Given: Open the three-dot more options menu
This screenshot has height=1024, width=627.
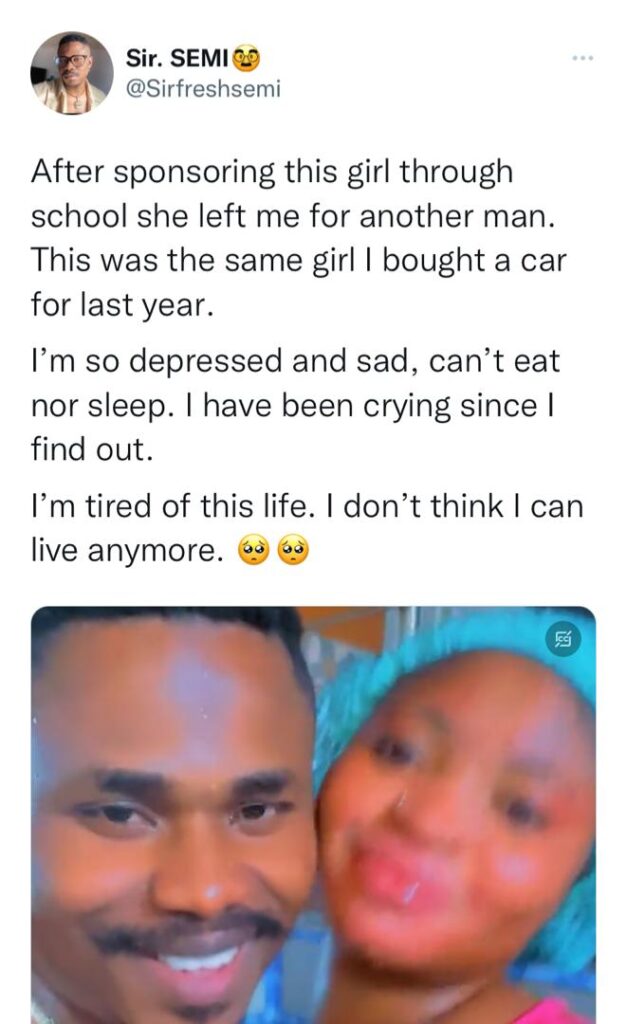Looking at the screenshot, I should (x=582, y=58).
